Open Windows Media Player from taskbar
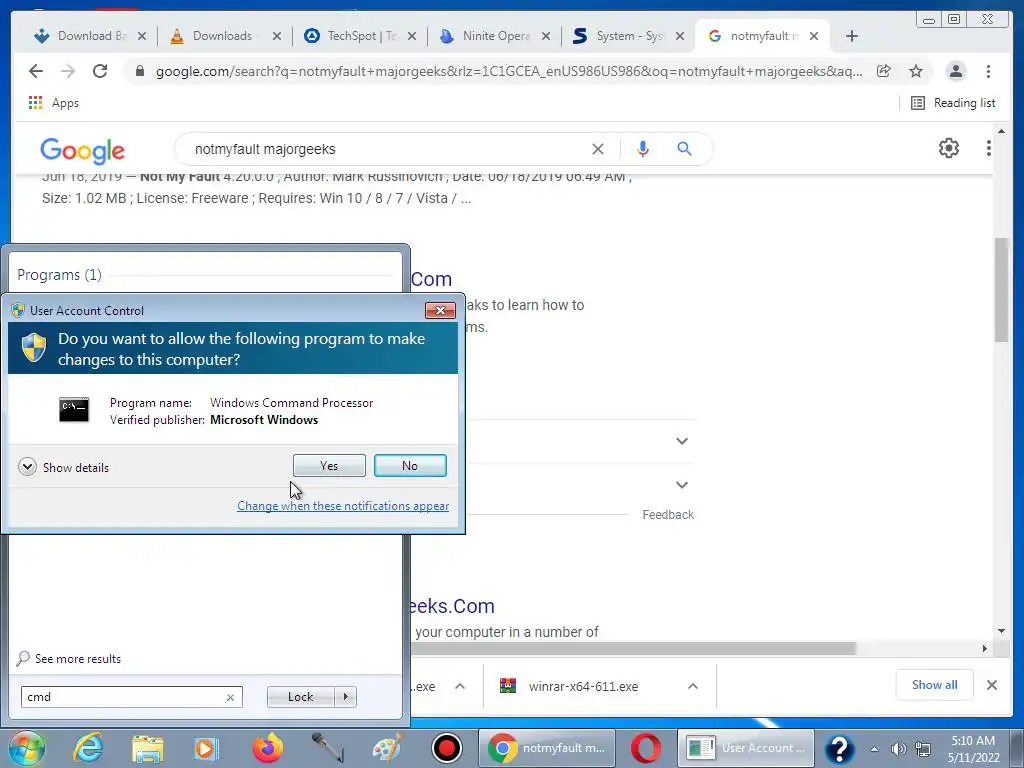Viewport: 1024px width, 768px height. point(205,748)
